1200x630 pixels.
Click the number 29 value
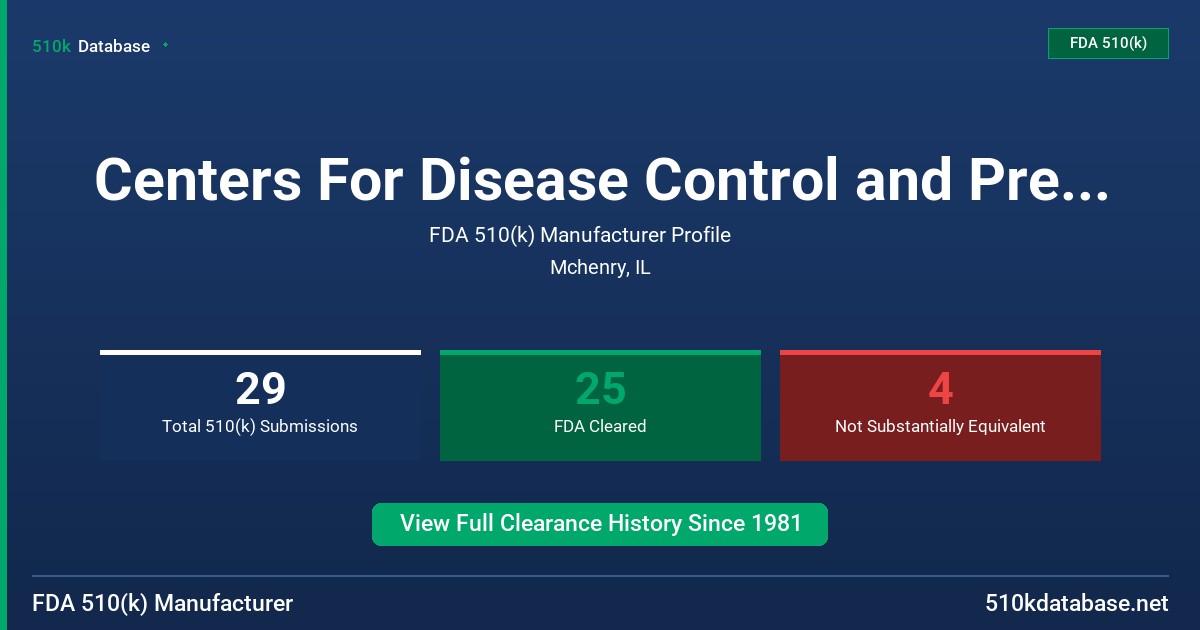click(260, 388)
